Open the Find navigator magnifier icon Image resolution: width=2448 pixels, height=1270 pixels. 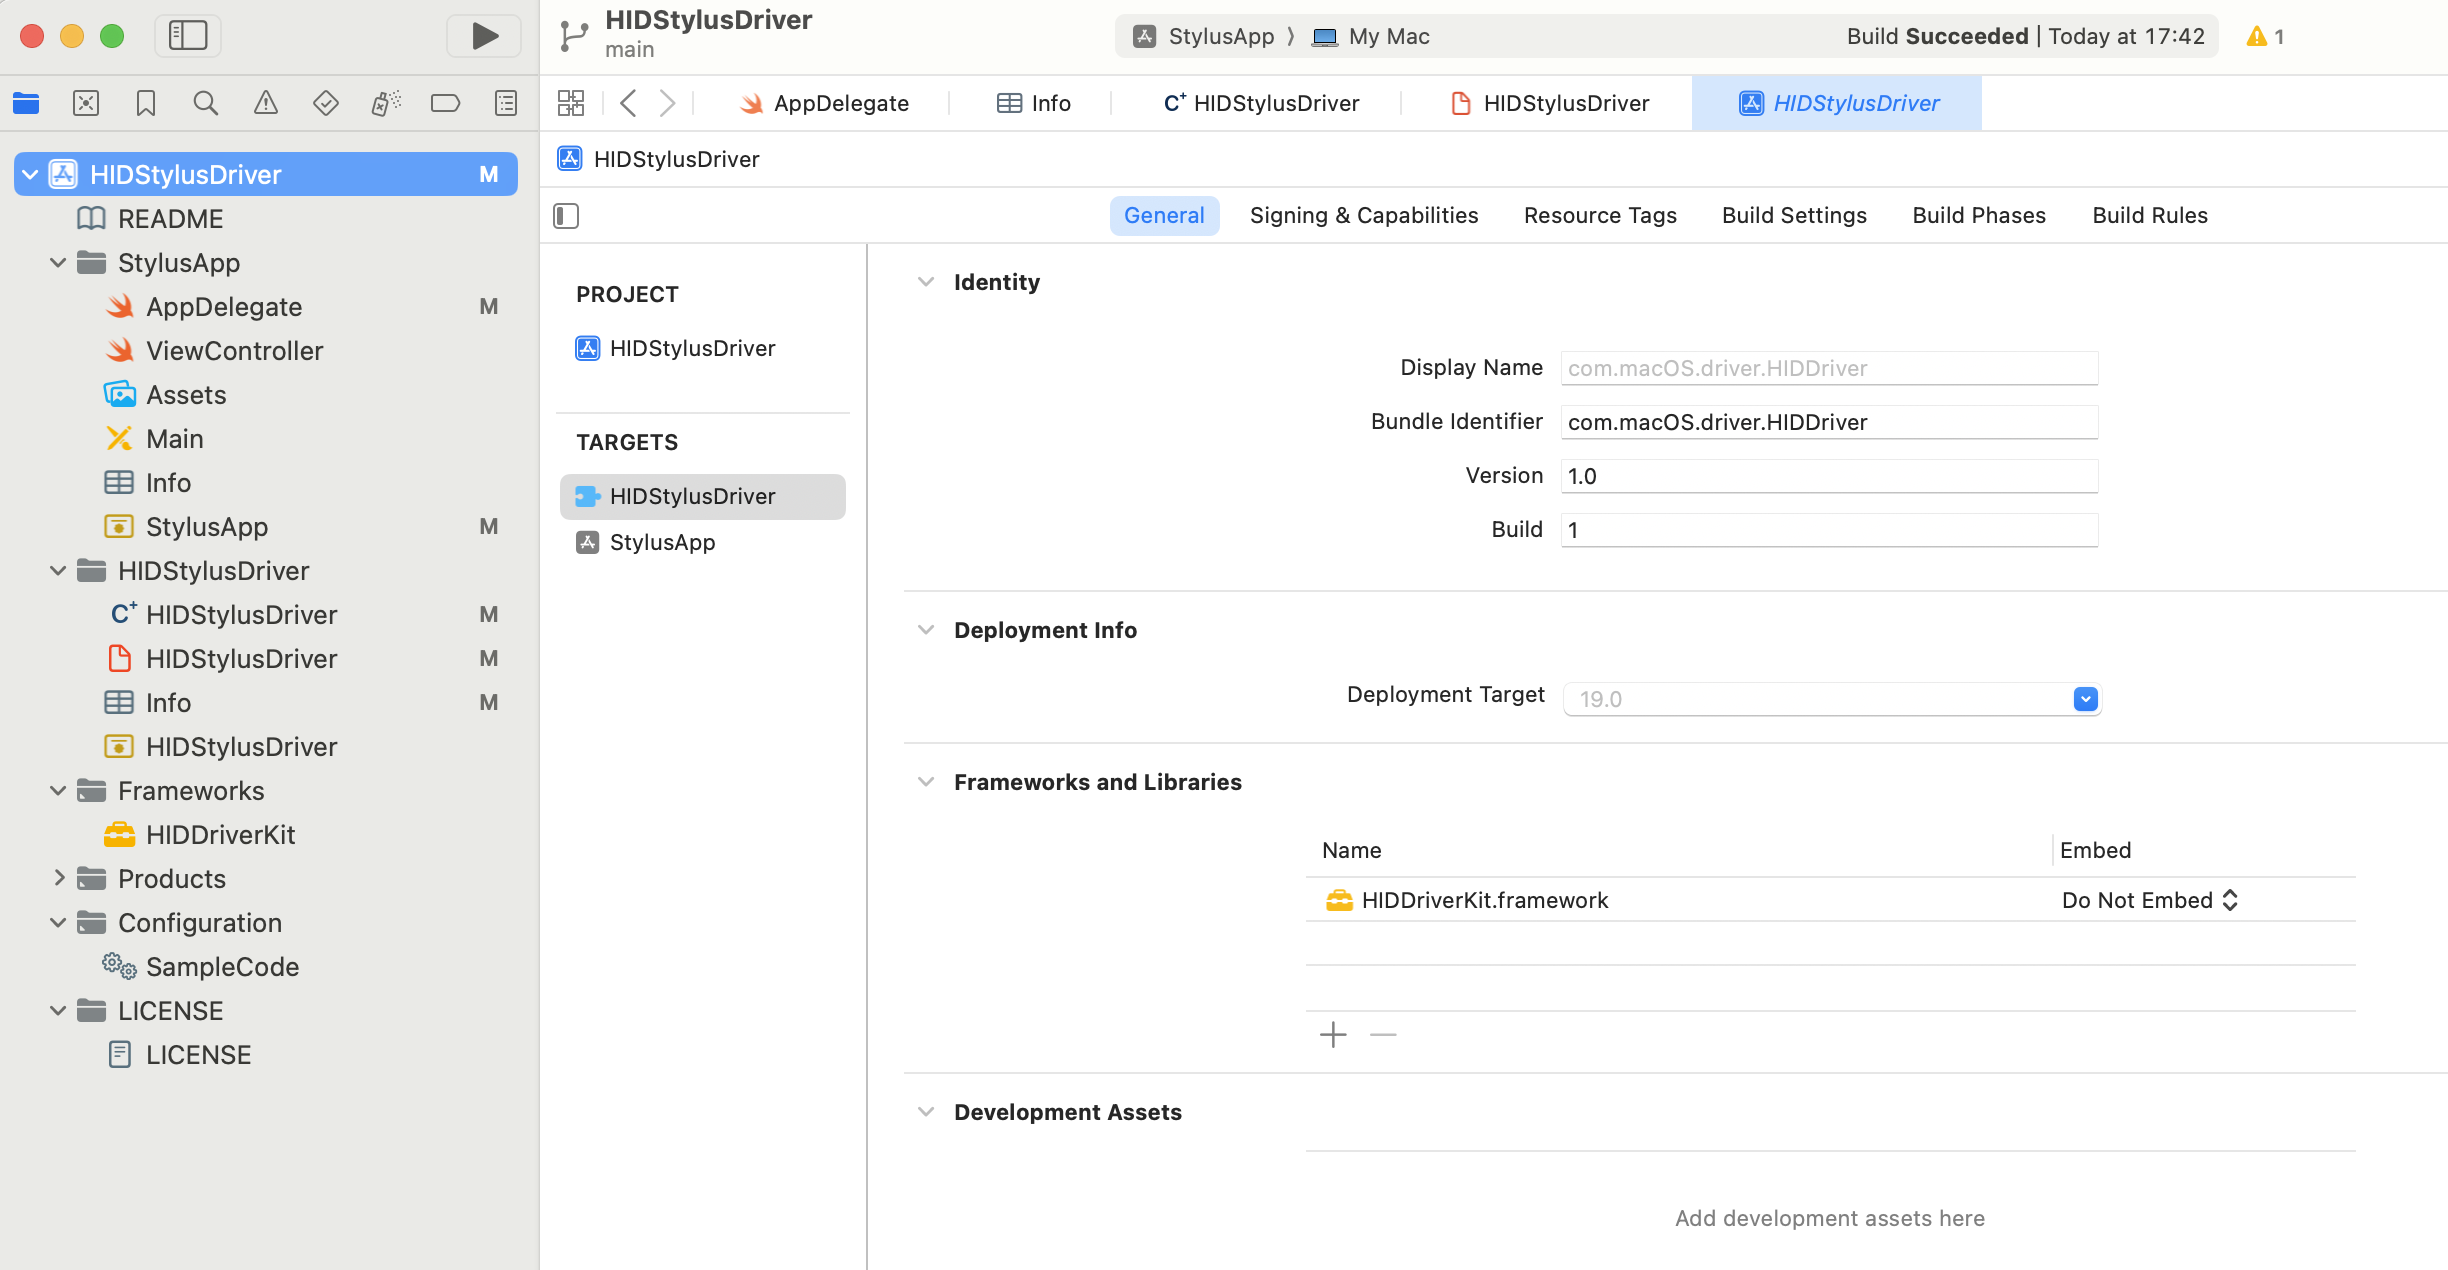click(x=206, y=103)
